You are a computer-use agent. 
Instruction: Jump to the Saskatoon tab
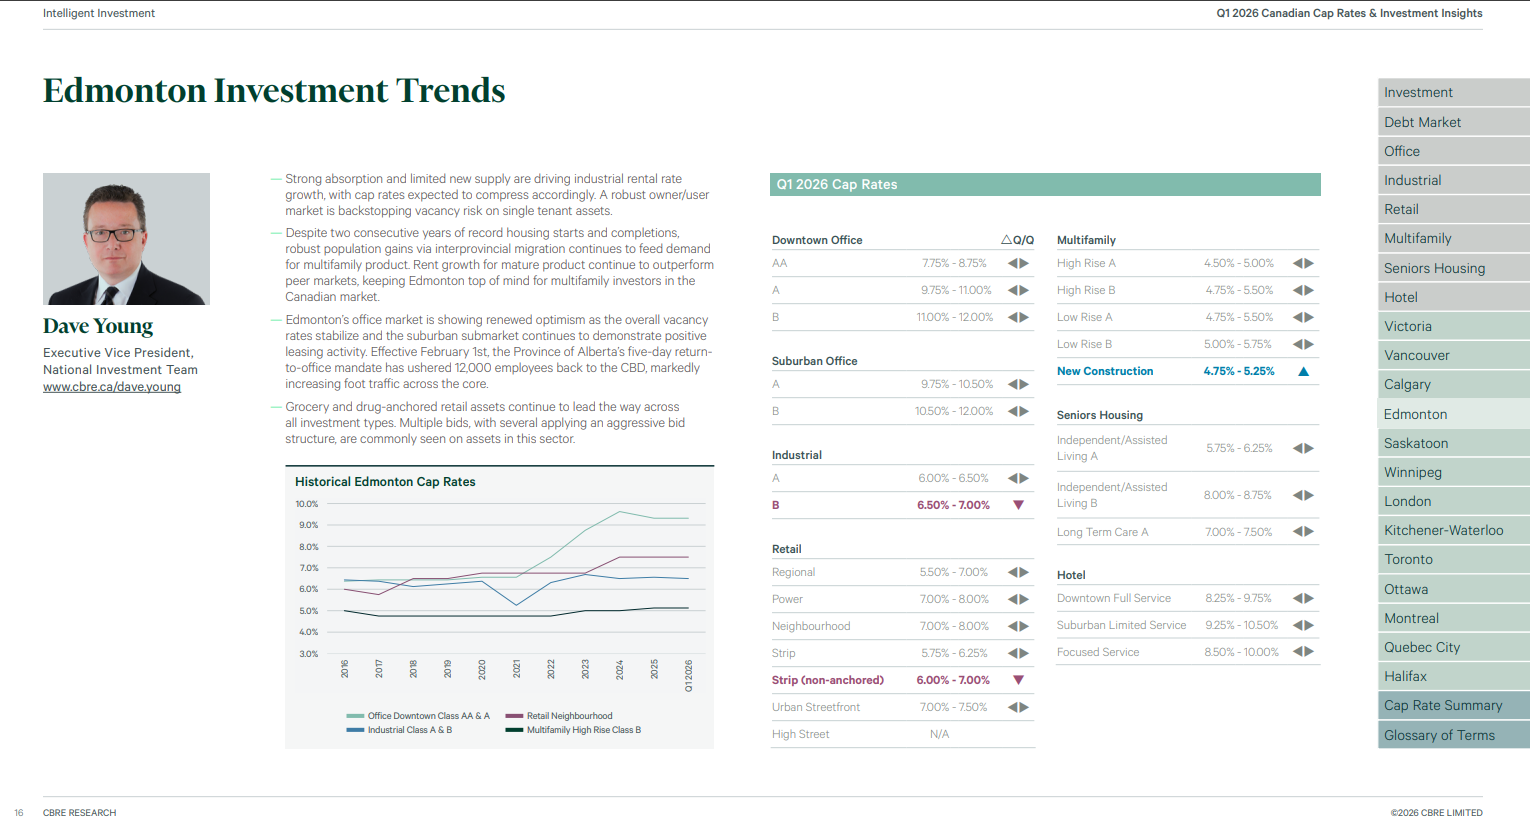[x=1454, y=443]
